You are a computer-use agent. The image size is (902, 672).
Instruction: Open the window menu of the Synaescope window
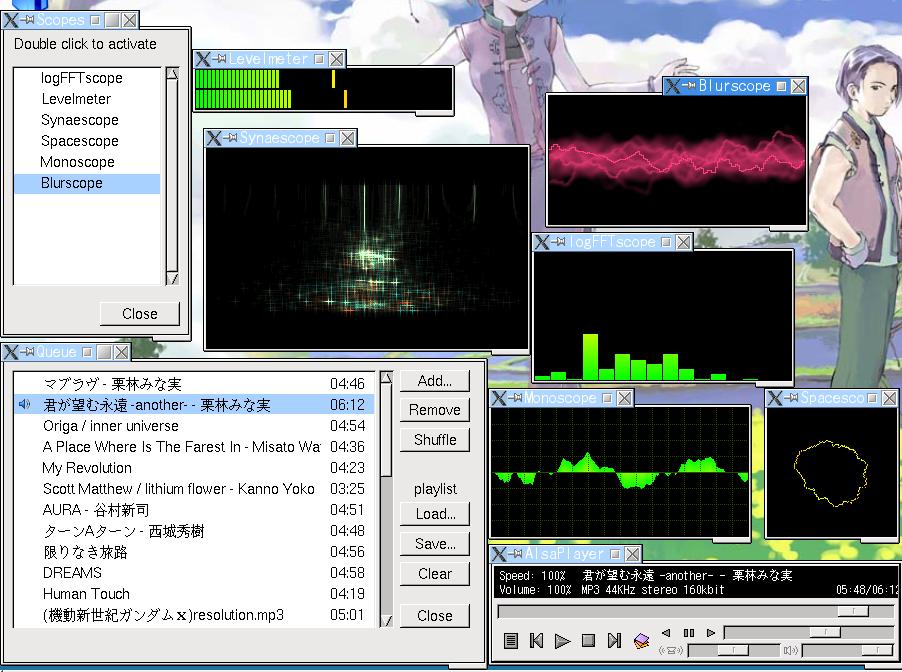(x=213, y=138)
